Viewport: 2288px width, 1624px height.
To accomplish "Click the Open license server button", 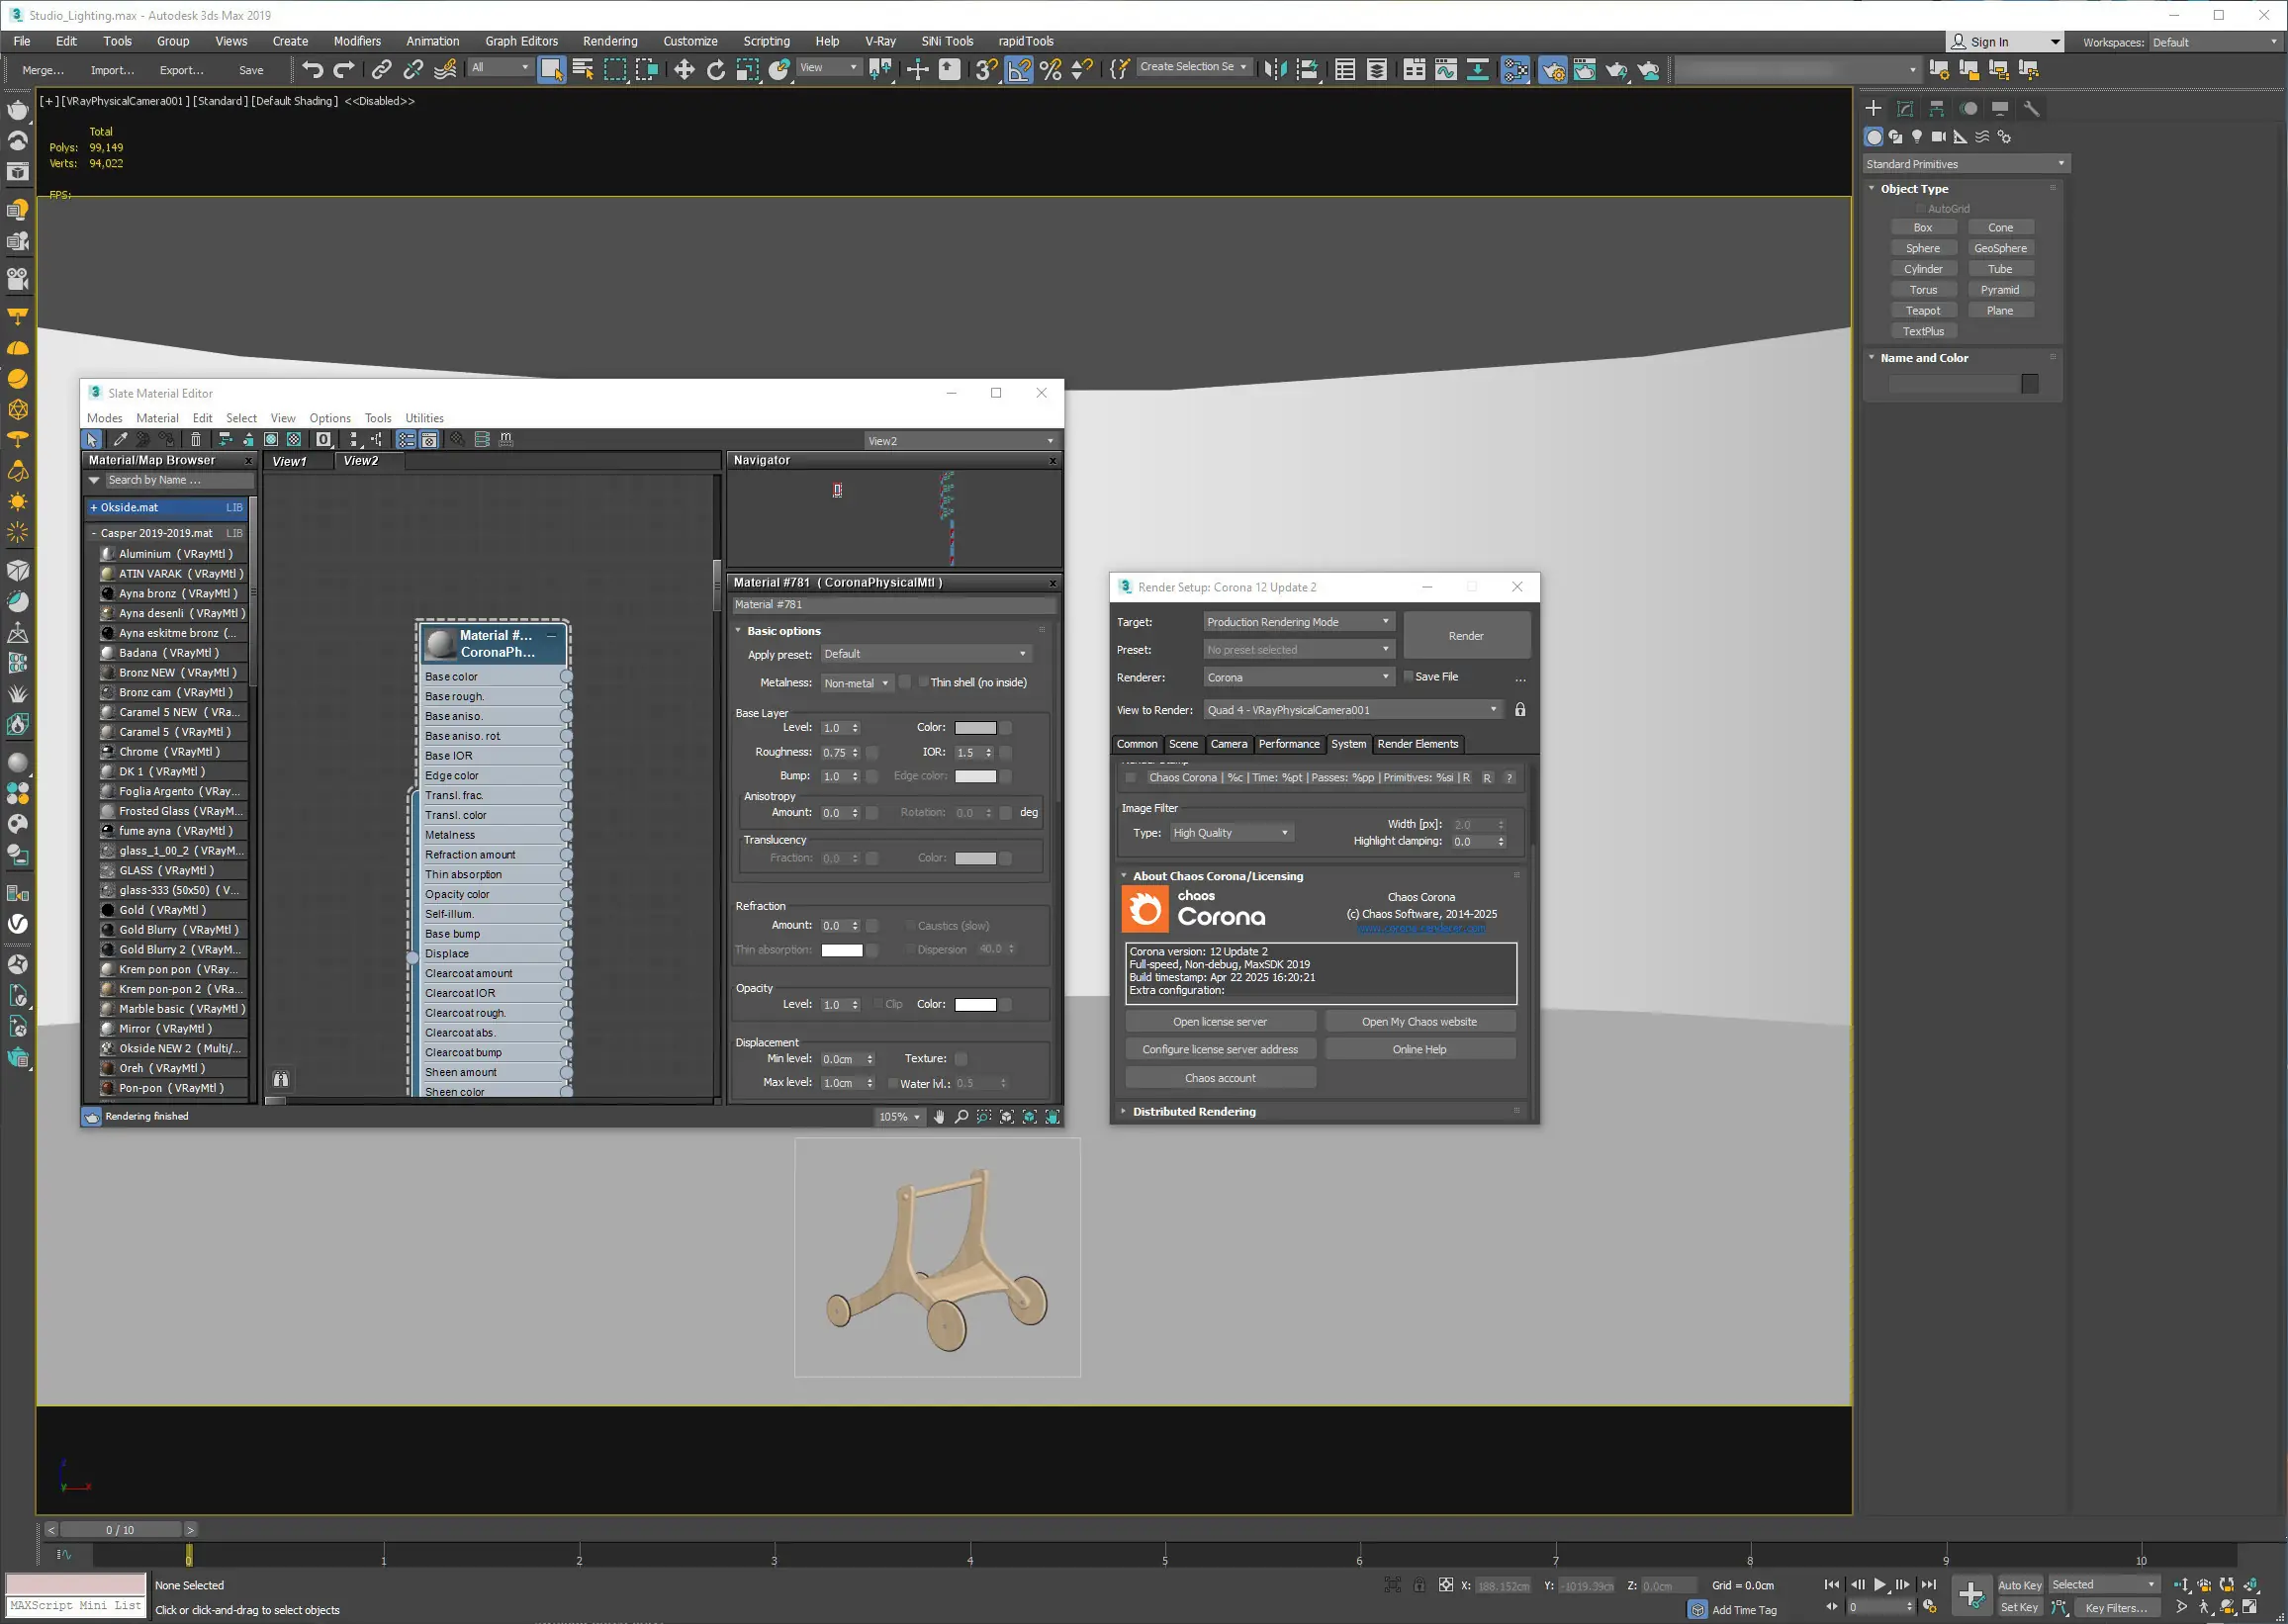I will click(x=1219, y=1022).
